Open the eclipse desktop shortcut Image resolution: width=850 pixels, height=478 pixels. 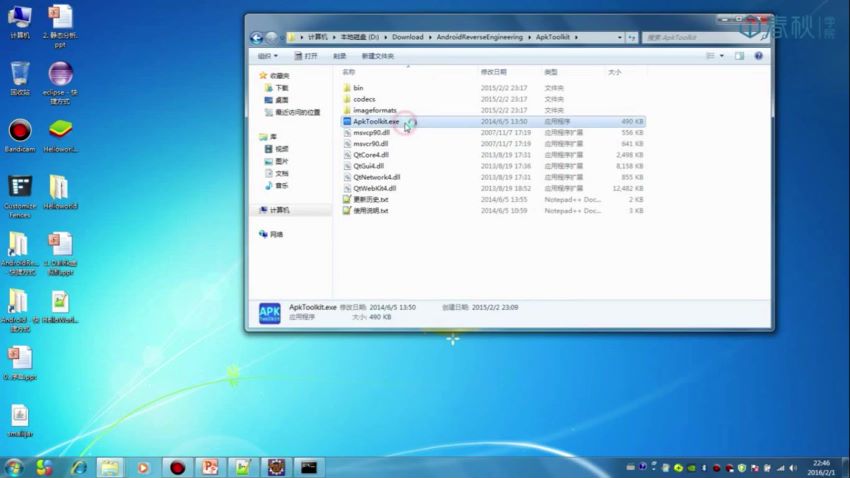click(60, 75)
